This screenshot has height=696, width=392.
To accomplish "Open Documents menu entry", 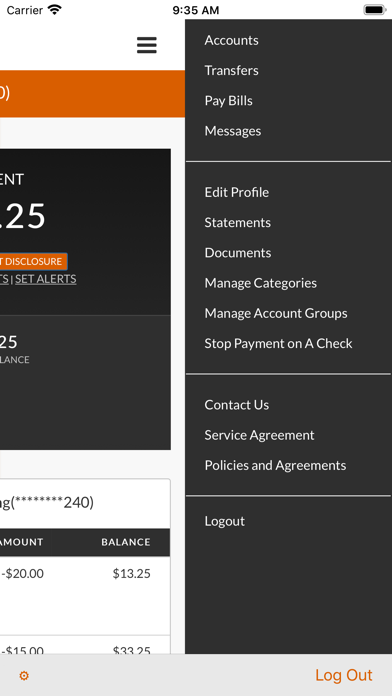I will [x=238, y=253].
